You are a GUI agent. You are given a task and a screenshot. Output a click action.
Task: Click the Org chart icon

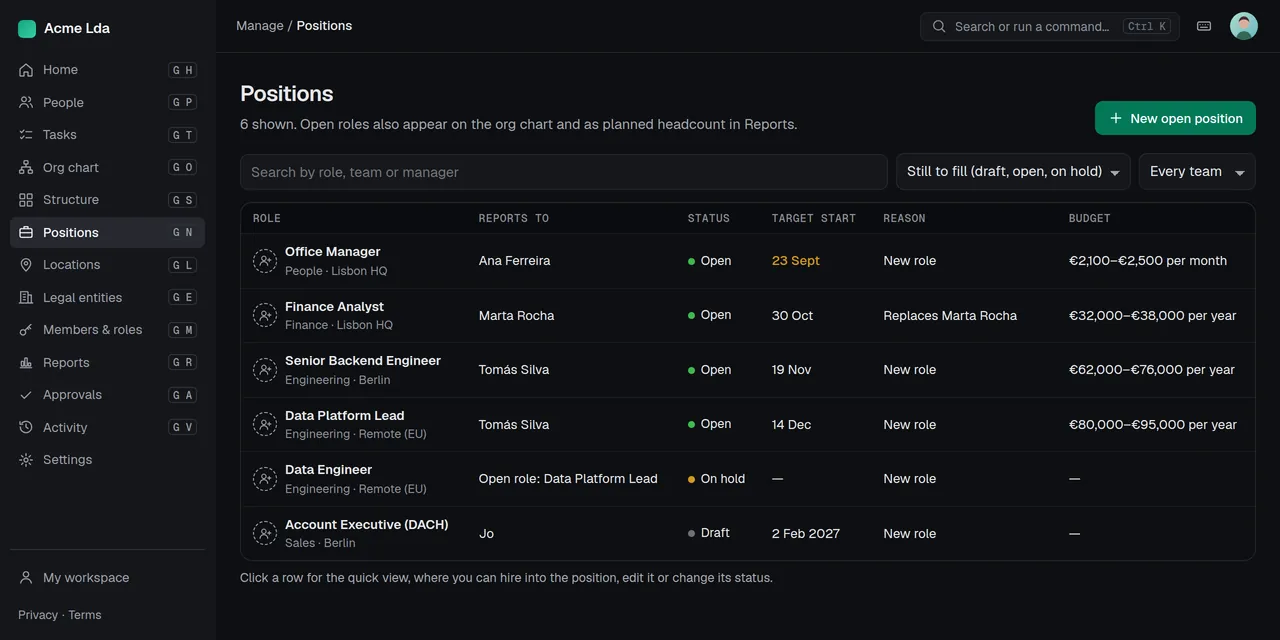(x=26, y=167)
